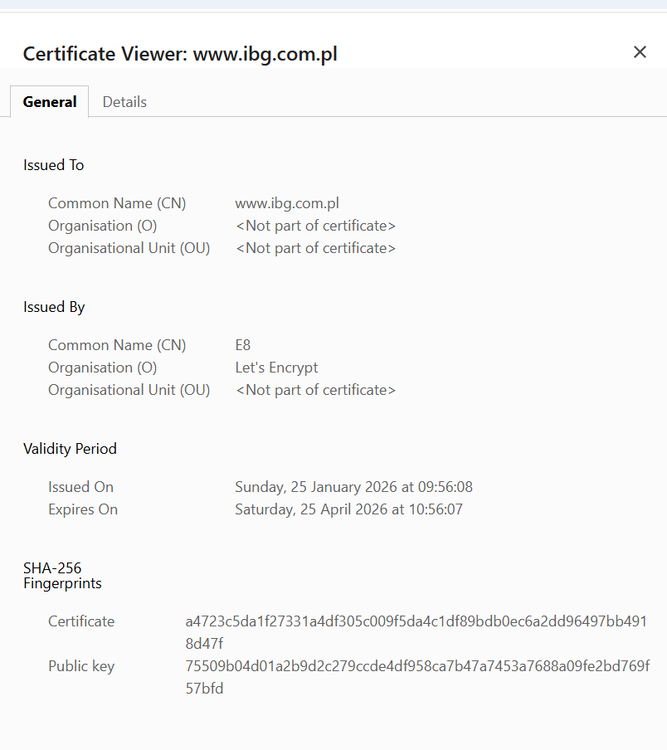Viewport: 667px width, 750px height.
Task: Close the Certificate Viewer dialog
Action: tap(640, 52)
